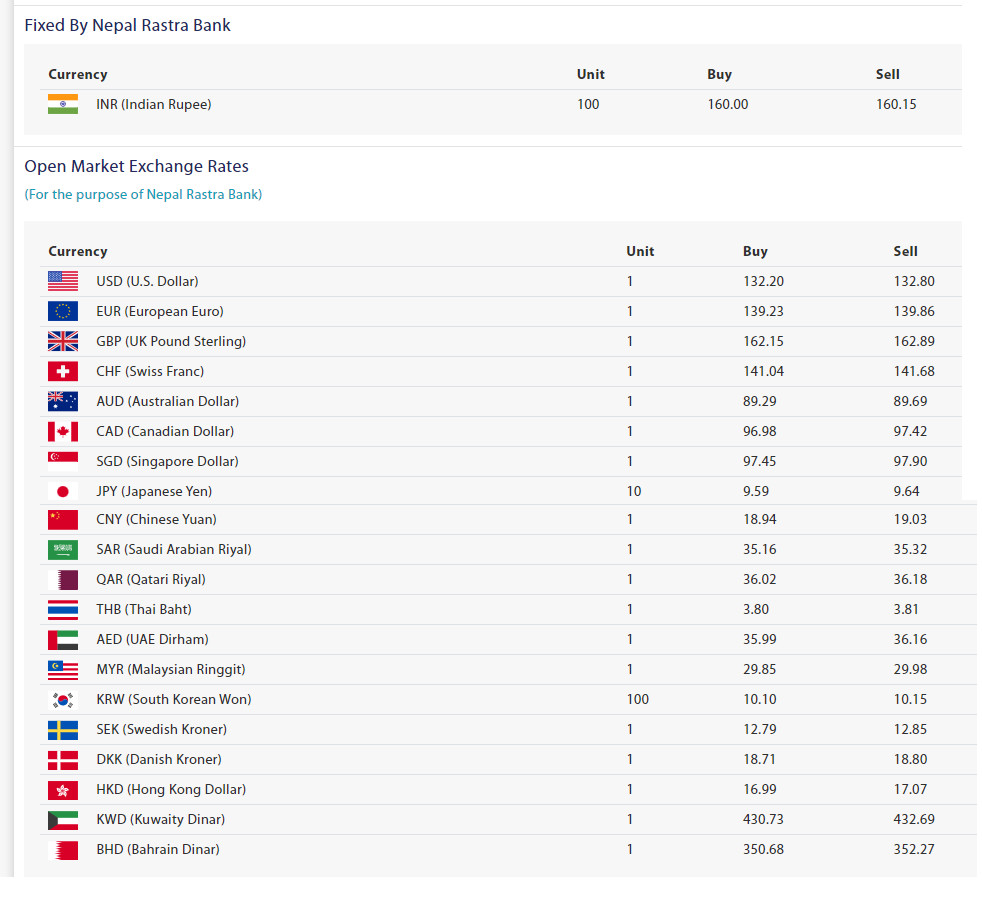Select the 'USD (U.S. Dollar)' currency name

pyautogui.click(x=147, y=281)
